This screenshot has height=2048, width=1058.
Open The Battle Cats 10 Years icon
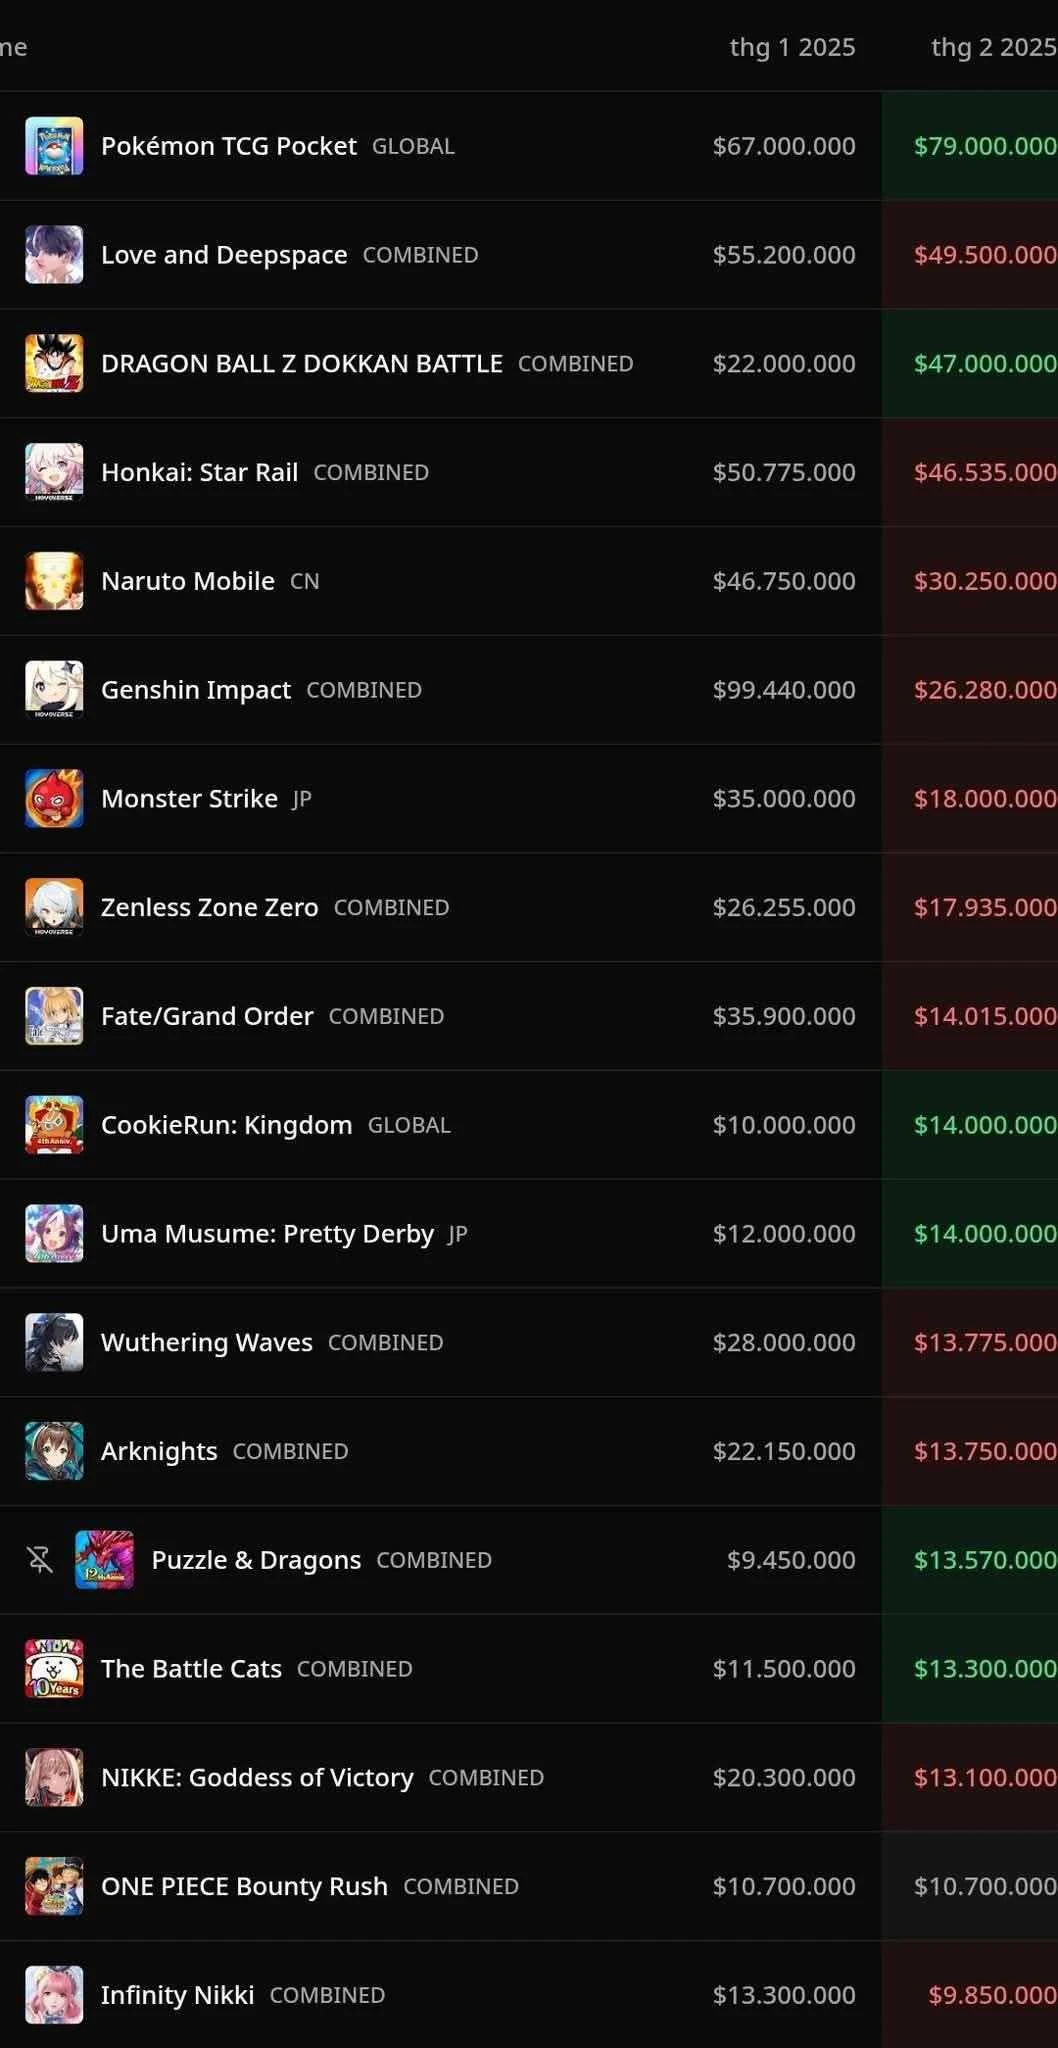pyautogui.click(x=54, y=1669)
